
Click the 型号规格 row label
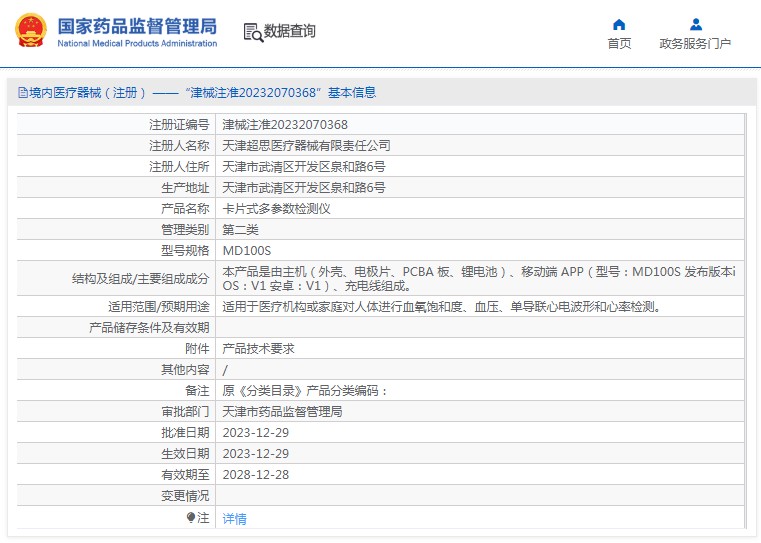click(185, 250)
